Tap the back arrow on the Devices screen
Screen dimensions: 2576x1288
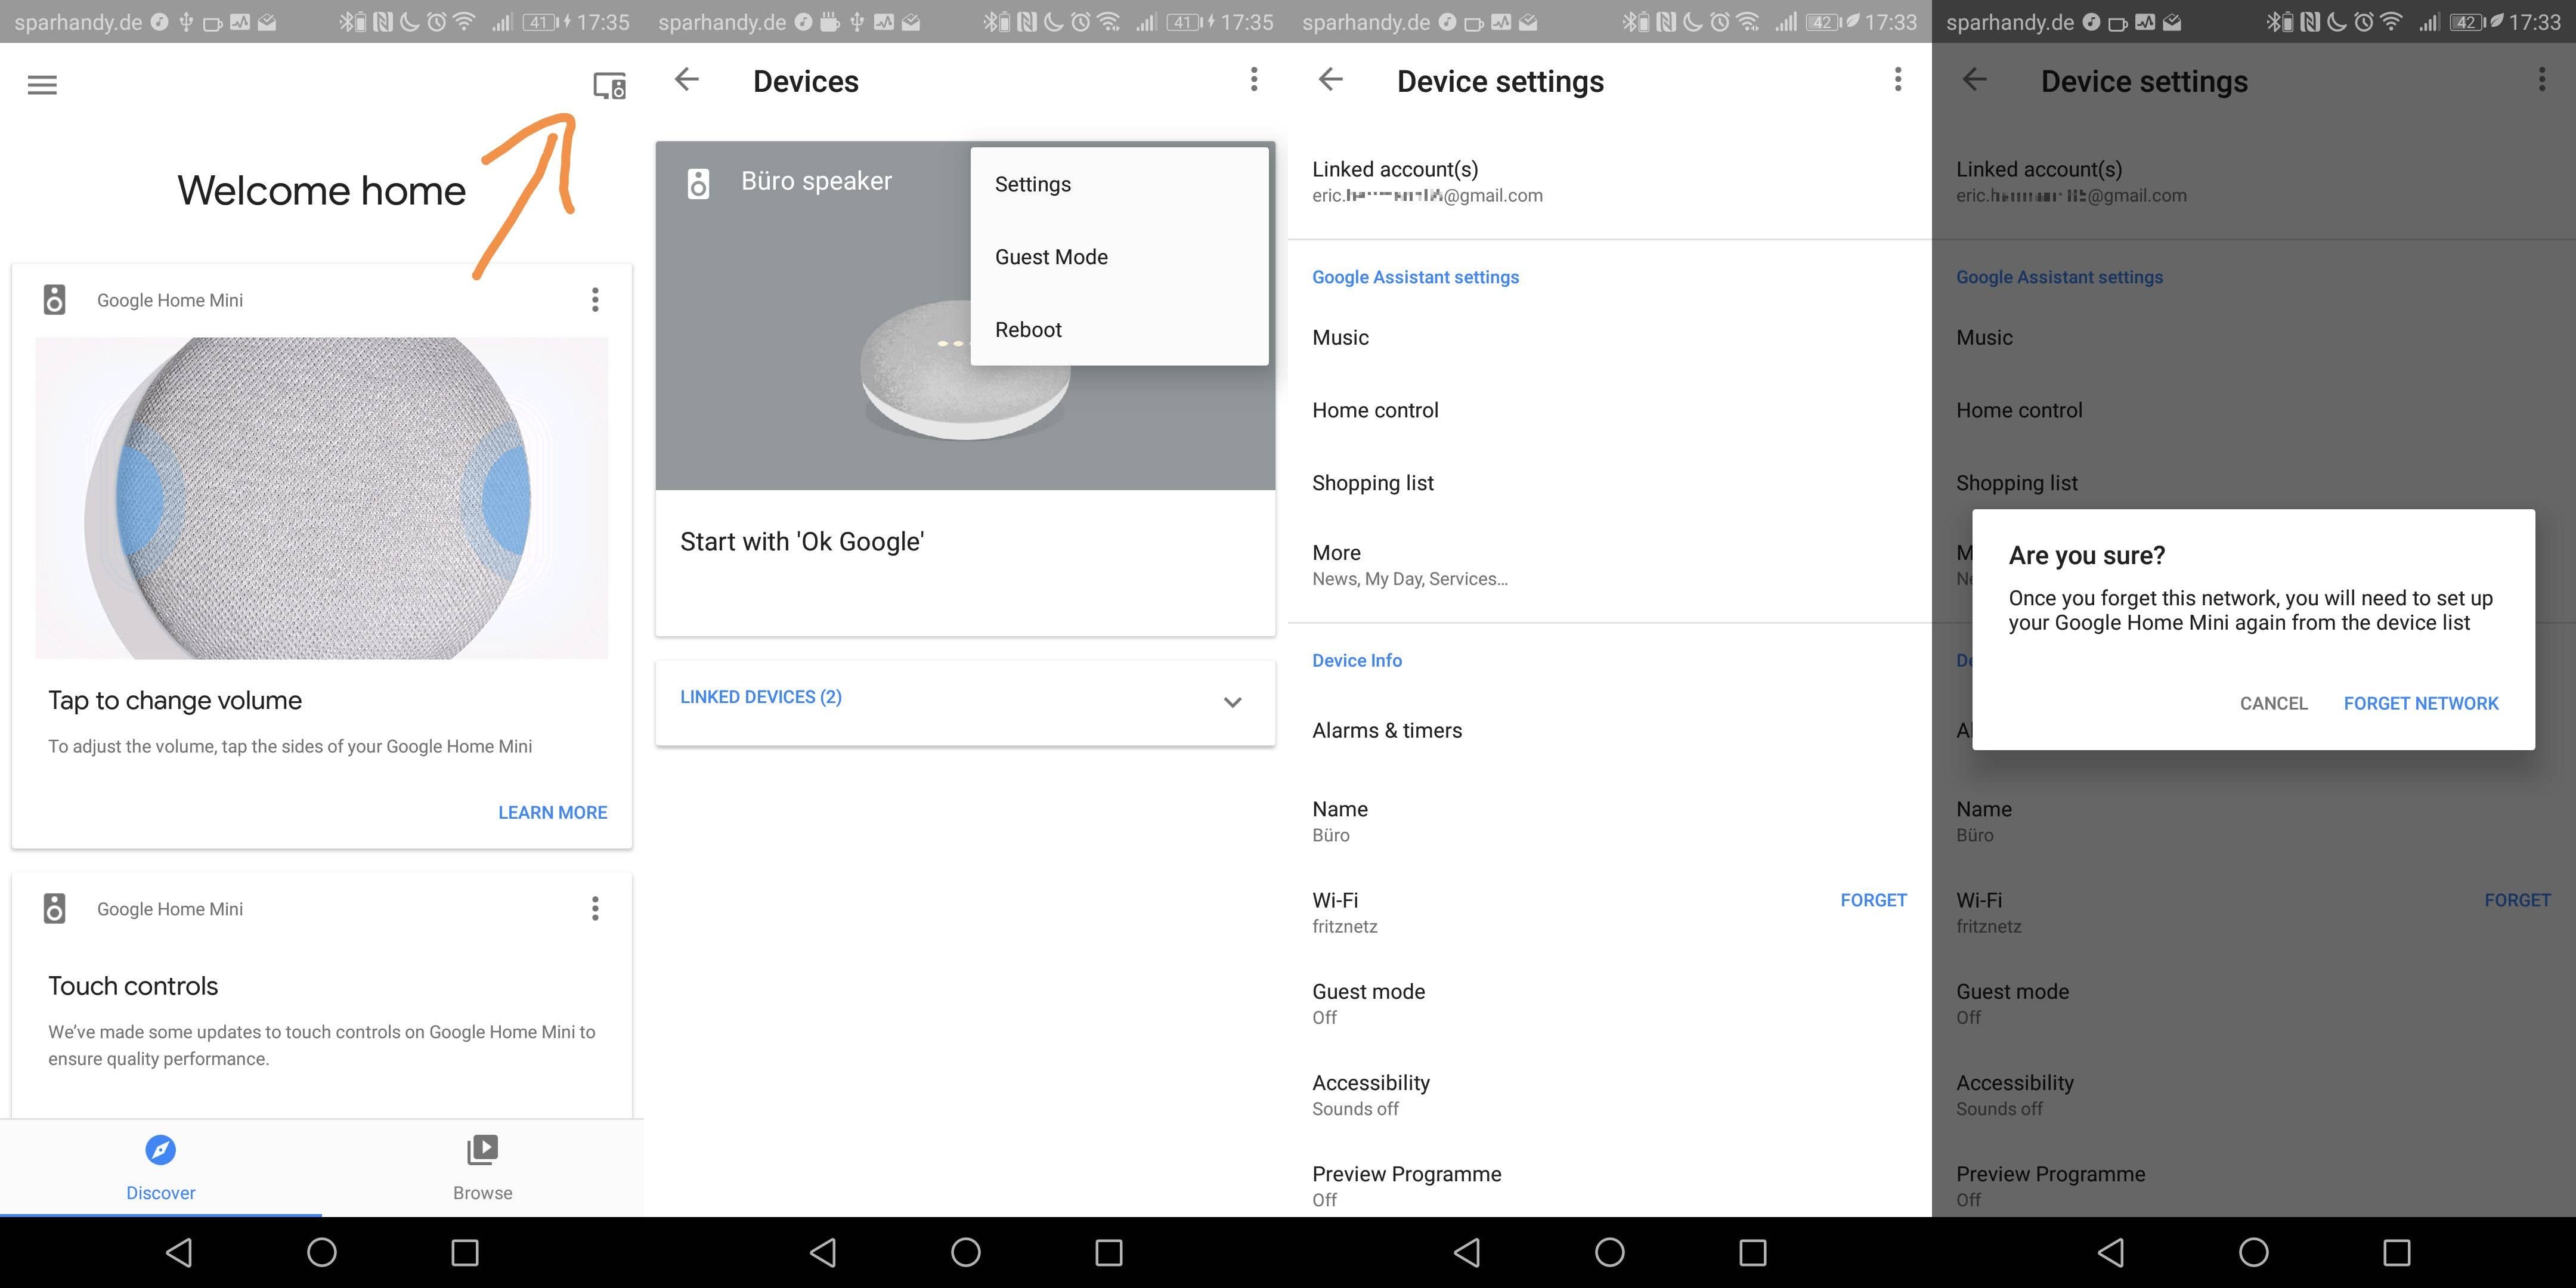click(x=687, y=80)
